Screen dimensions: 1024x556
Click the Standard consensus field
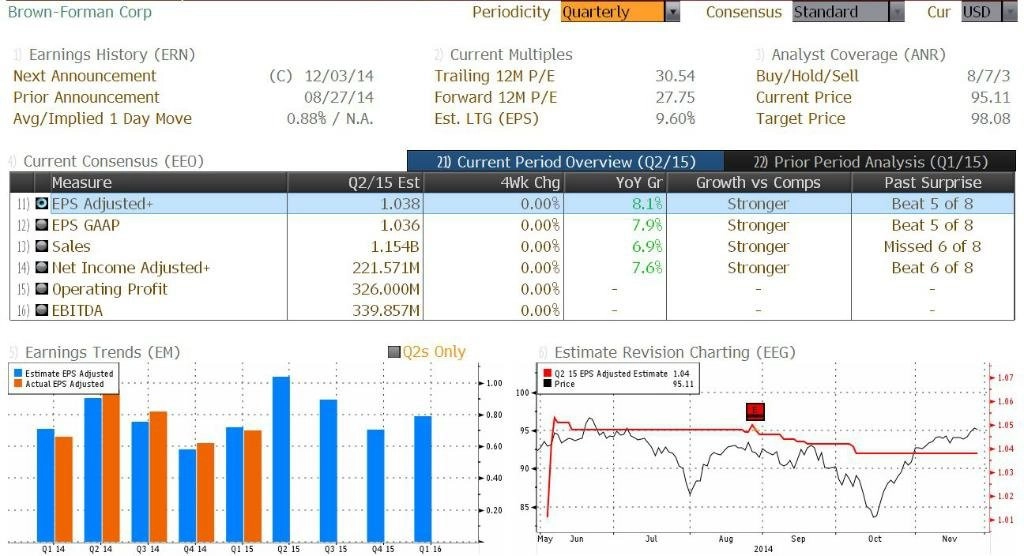point(840,12)
